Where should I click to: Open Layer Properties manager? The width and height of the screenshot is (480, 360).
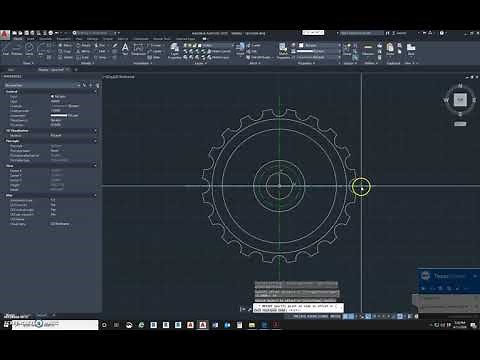tap(174, 51)
